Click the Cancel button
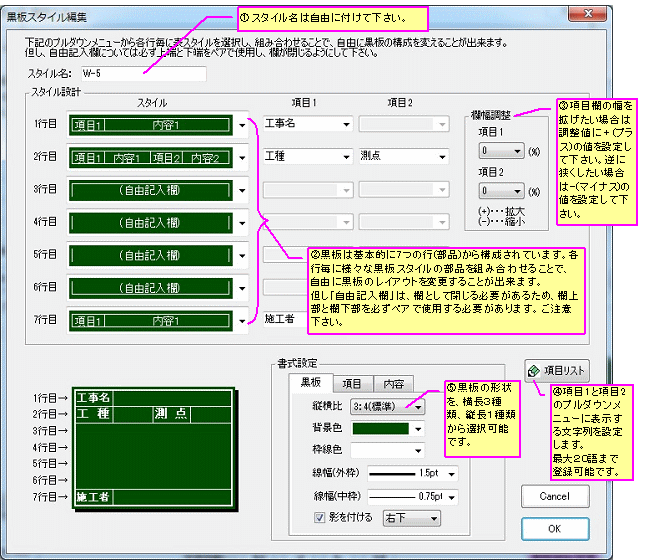 [555, 496]
